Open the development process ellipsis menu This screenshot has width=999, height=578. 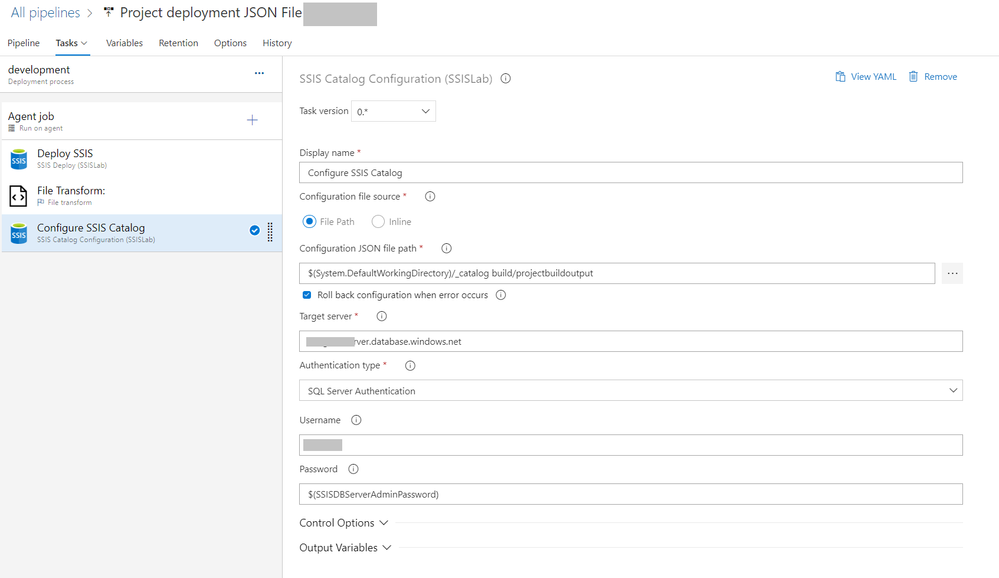tap(259, 72)
